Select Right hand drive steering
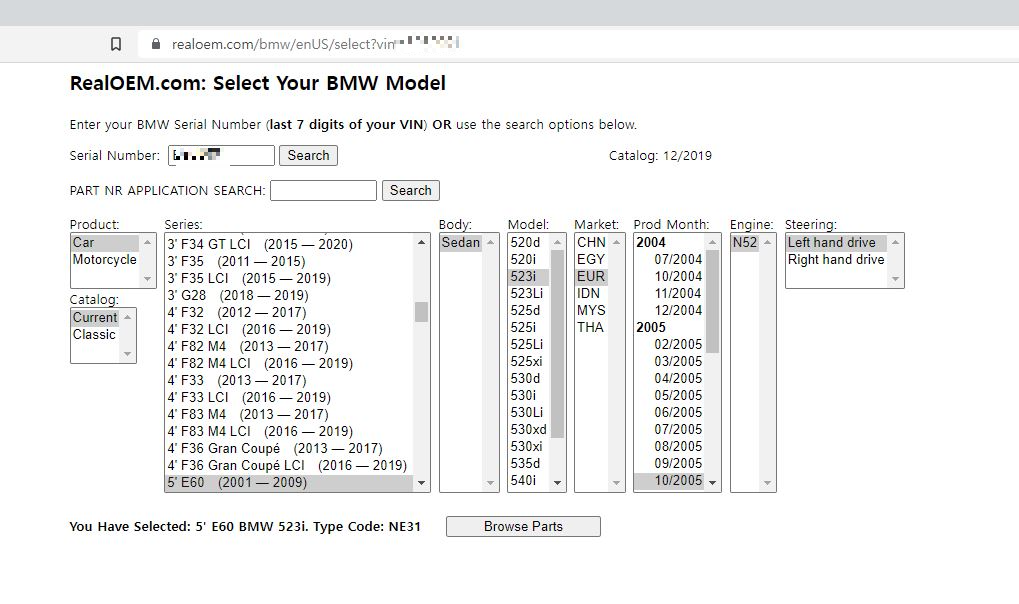The image size is (1019, 604). (836, 259)
